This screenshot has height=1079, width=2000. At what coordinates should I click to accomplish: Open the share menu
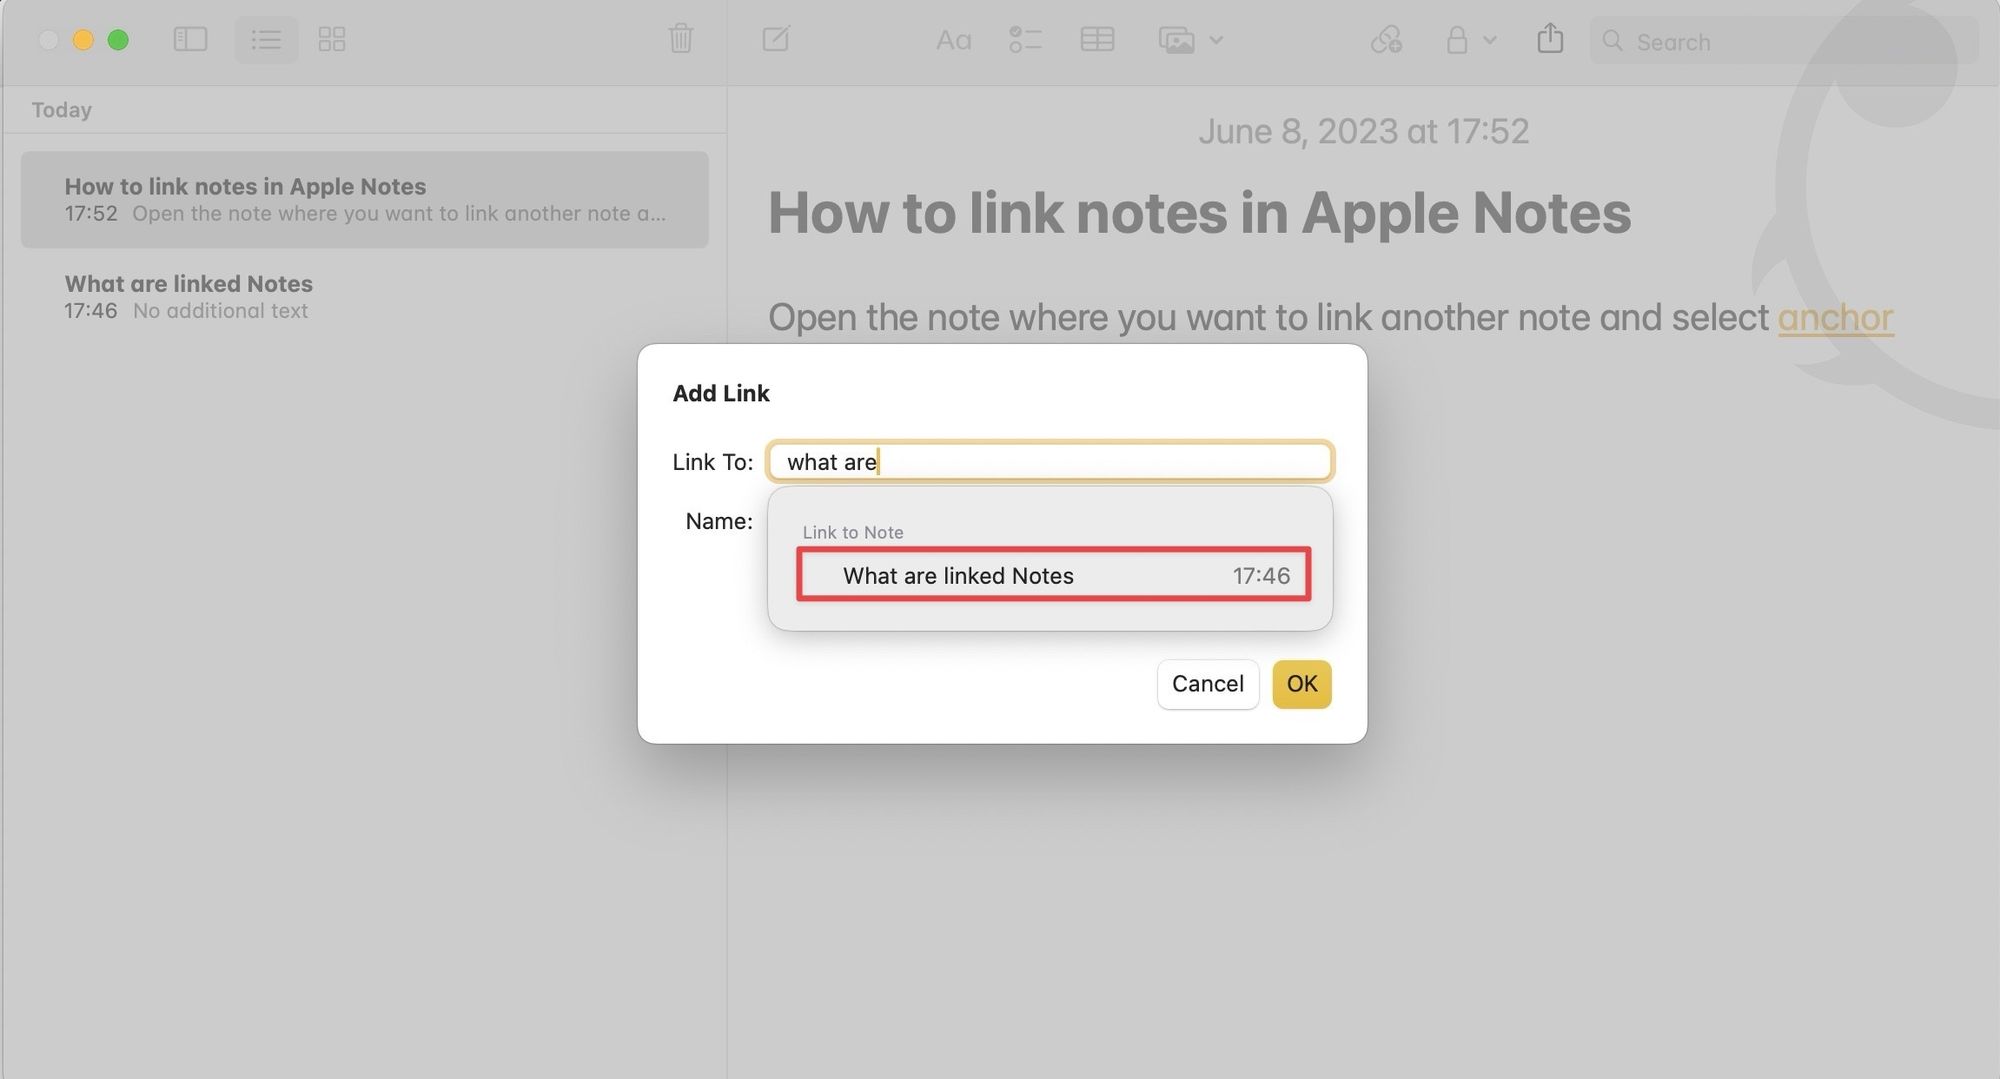1550,39
